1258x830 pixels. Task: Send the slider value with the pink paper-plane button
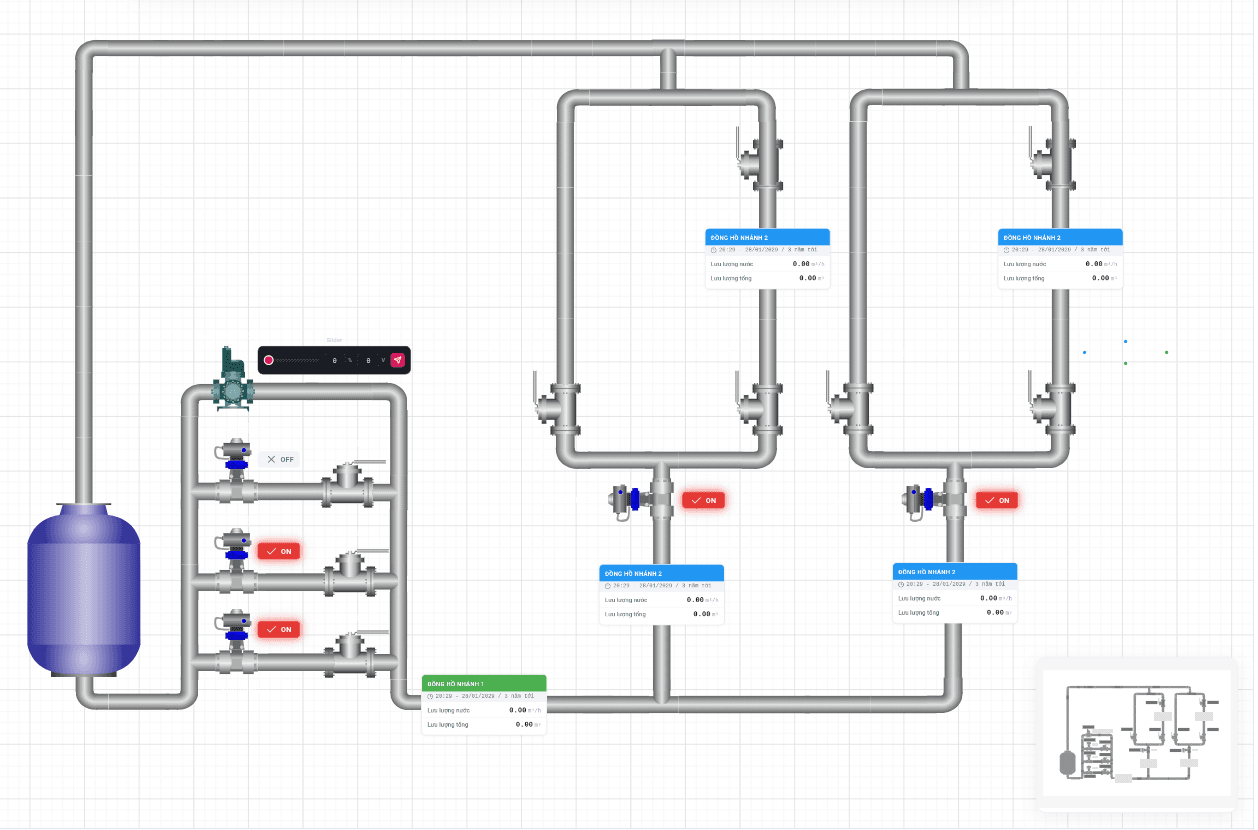(398, 360)
